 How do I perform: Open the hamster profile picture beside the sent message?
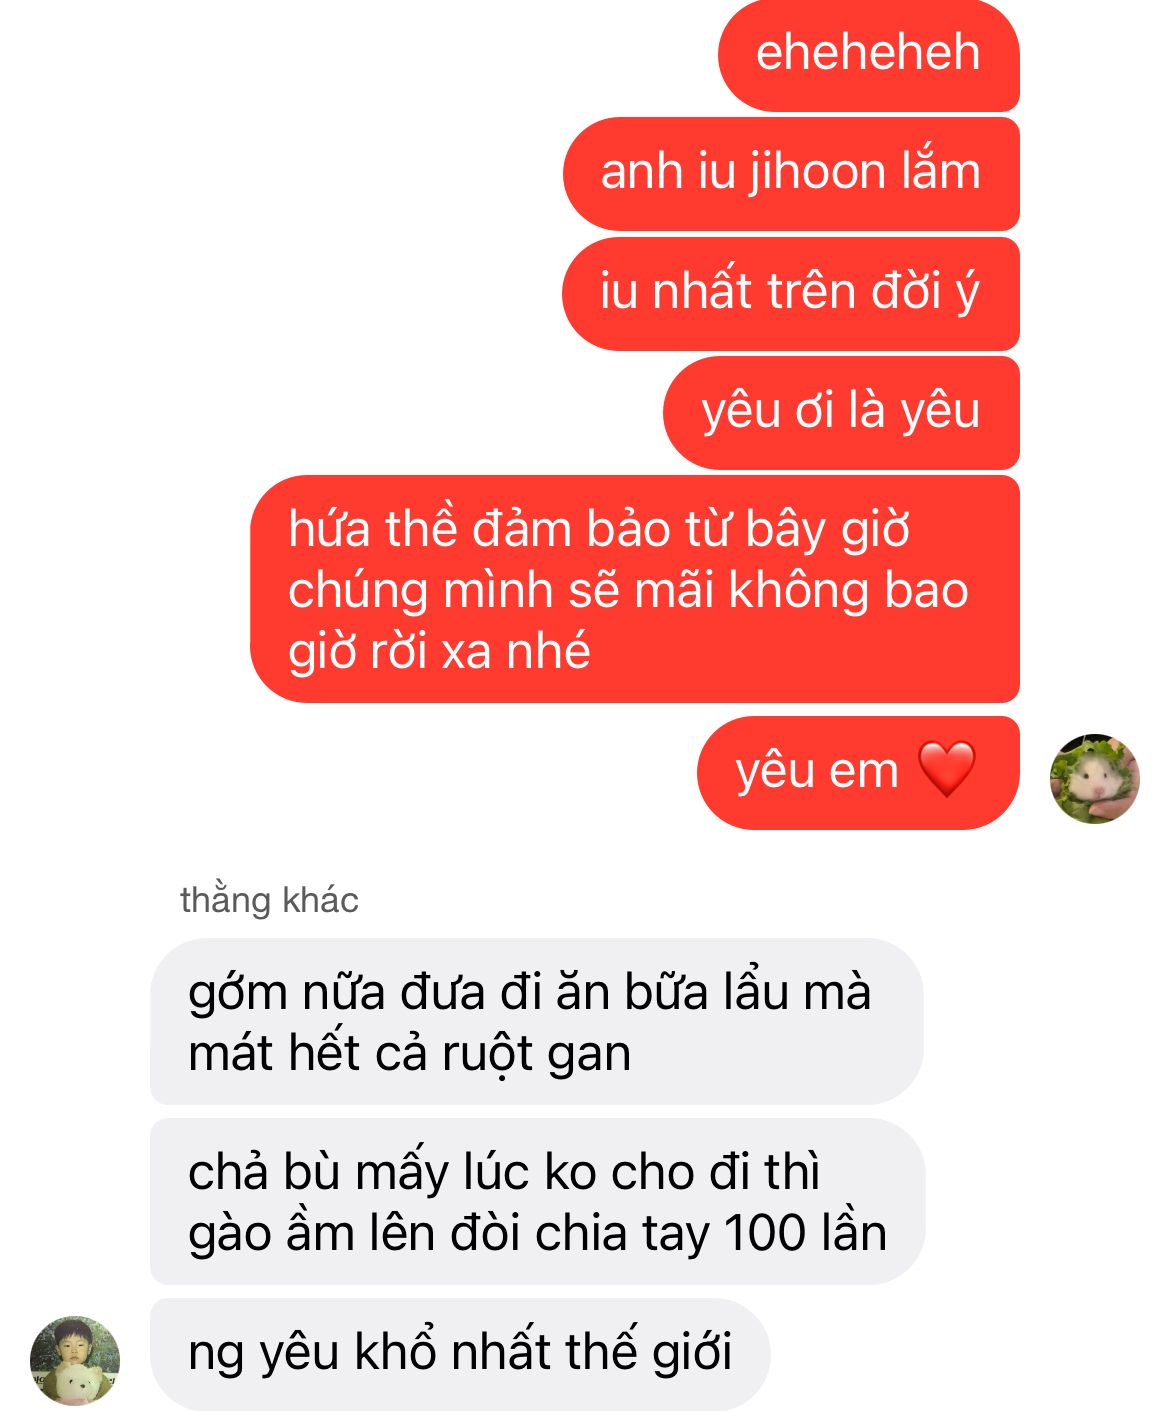coord(1094,778)
